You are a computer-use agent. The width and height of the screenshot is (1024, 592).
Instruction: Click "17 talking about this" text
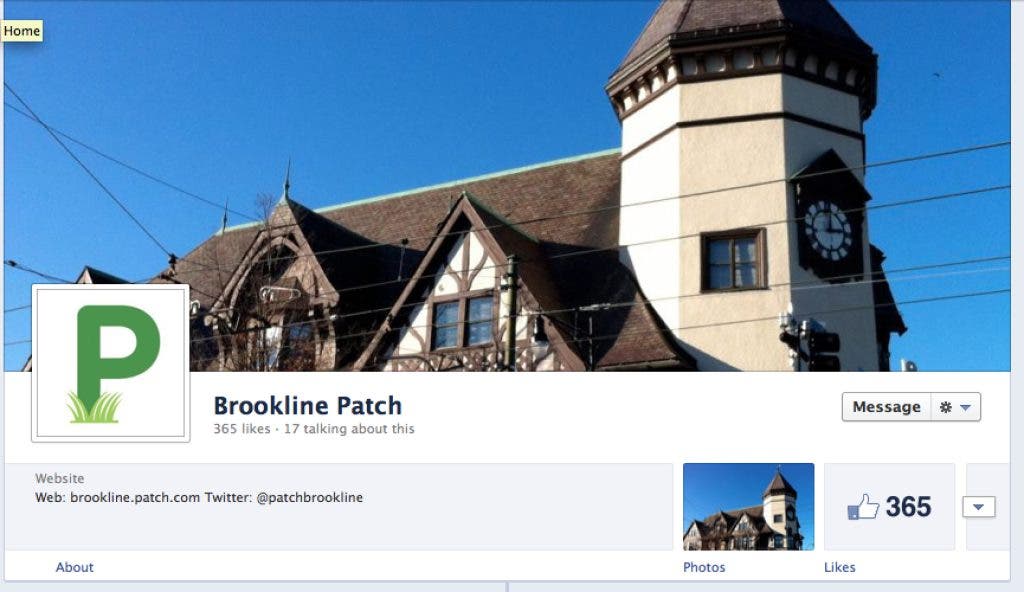point(349,429)
